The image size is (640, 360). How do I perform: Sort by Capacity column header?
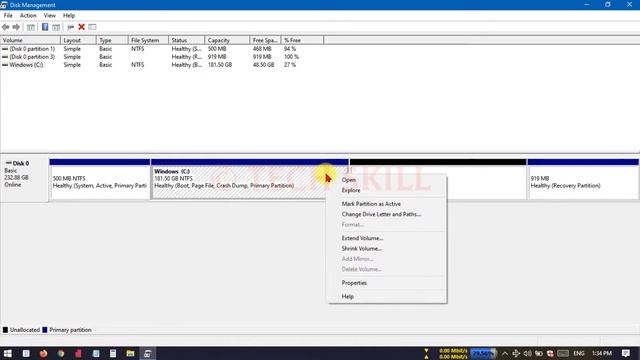227,40
